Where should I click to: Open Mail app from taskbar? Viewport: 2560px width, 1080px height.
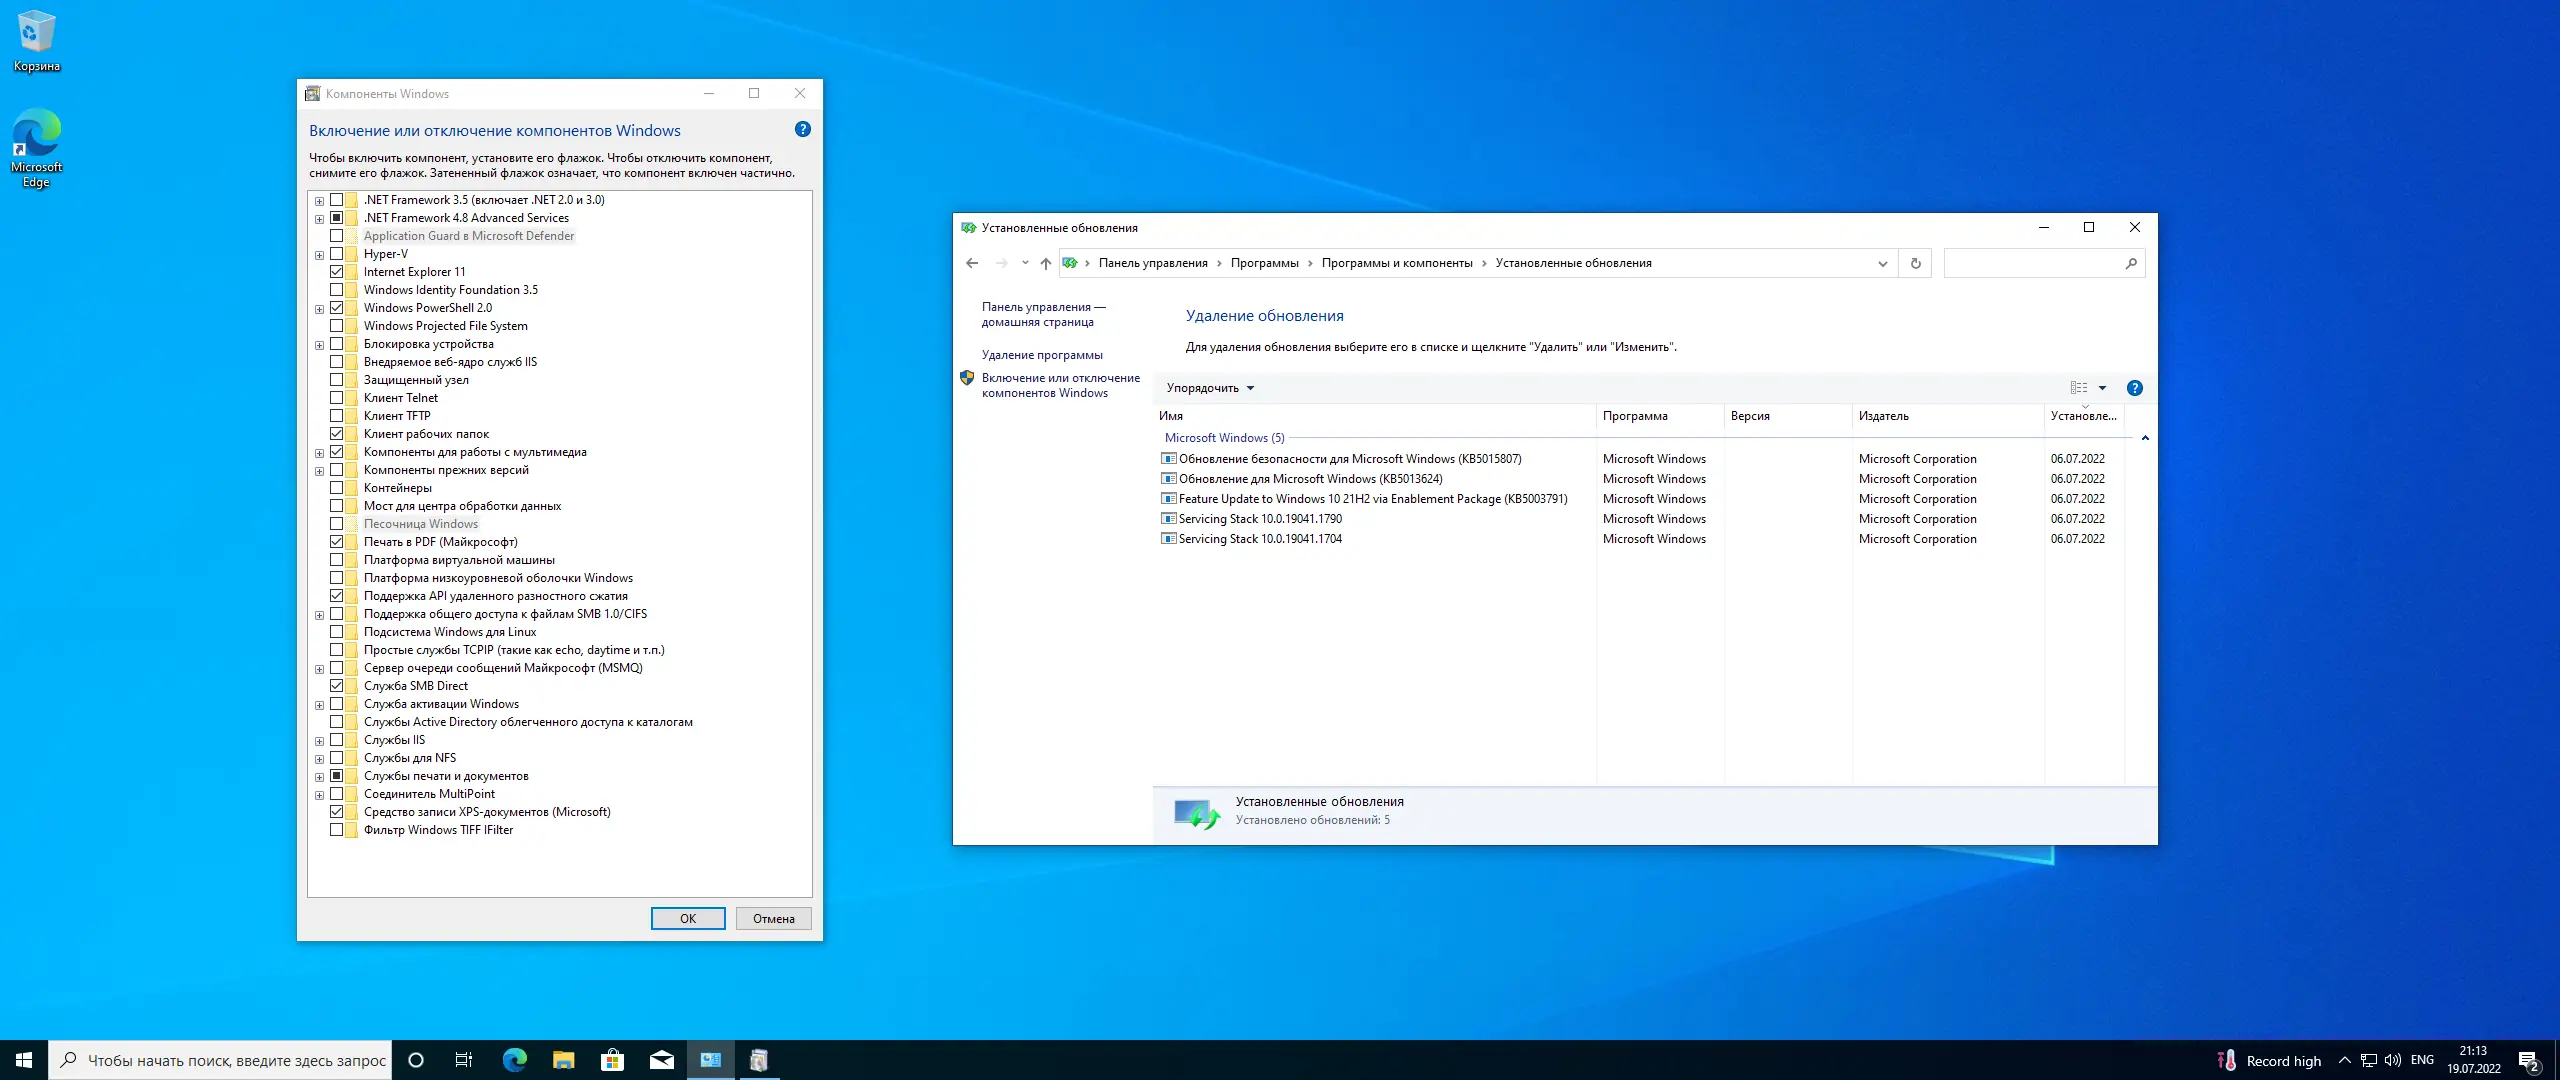pyautogui.click(x=661, y=1060)
